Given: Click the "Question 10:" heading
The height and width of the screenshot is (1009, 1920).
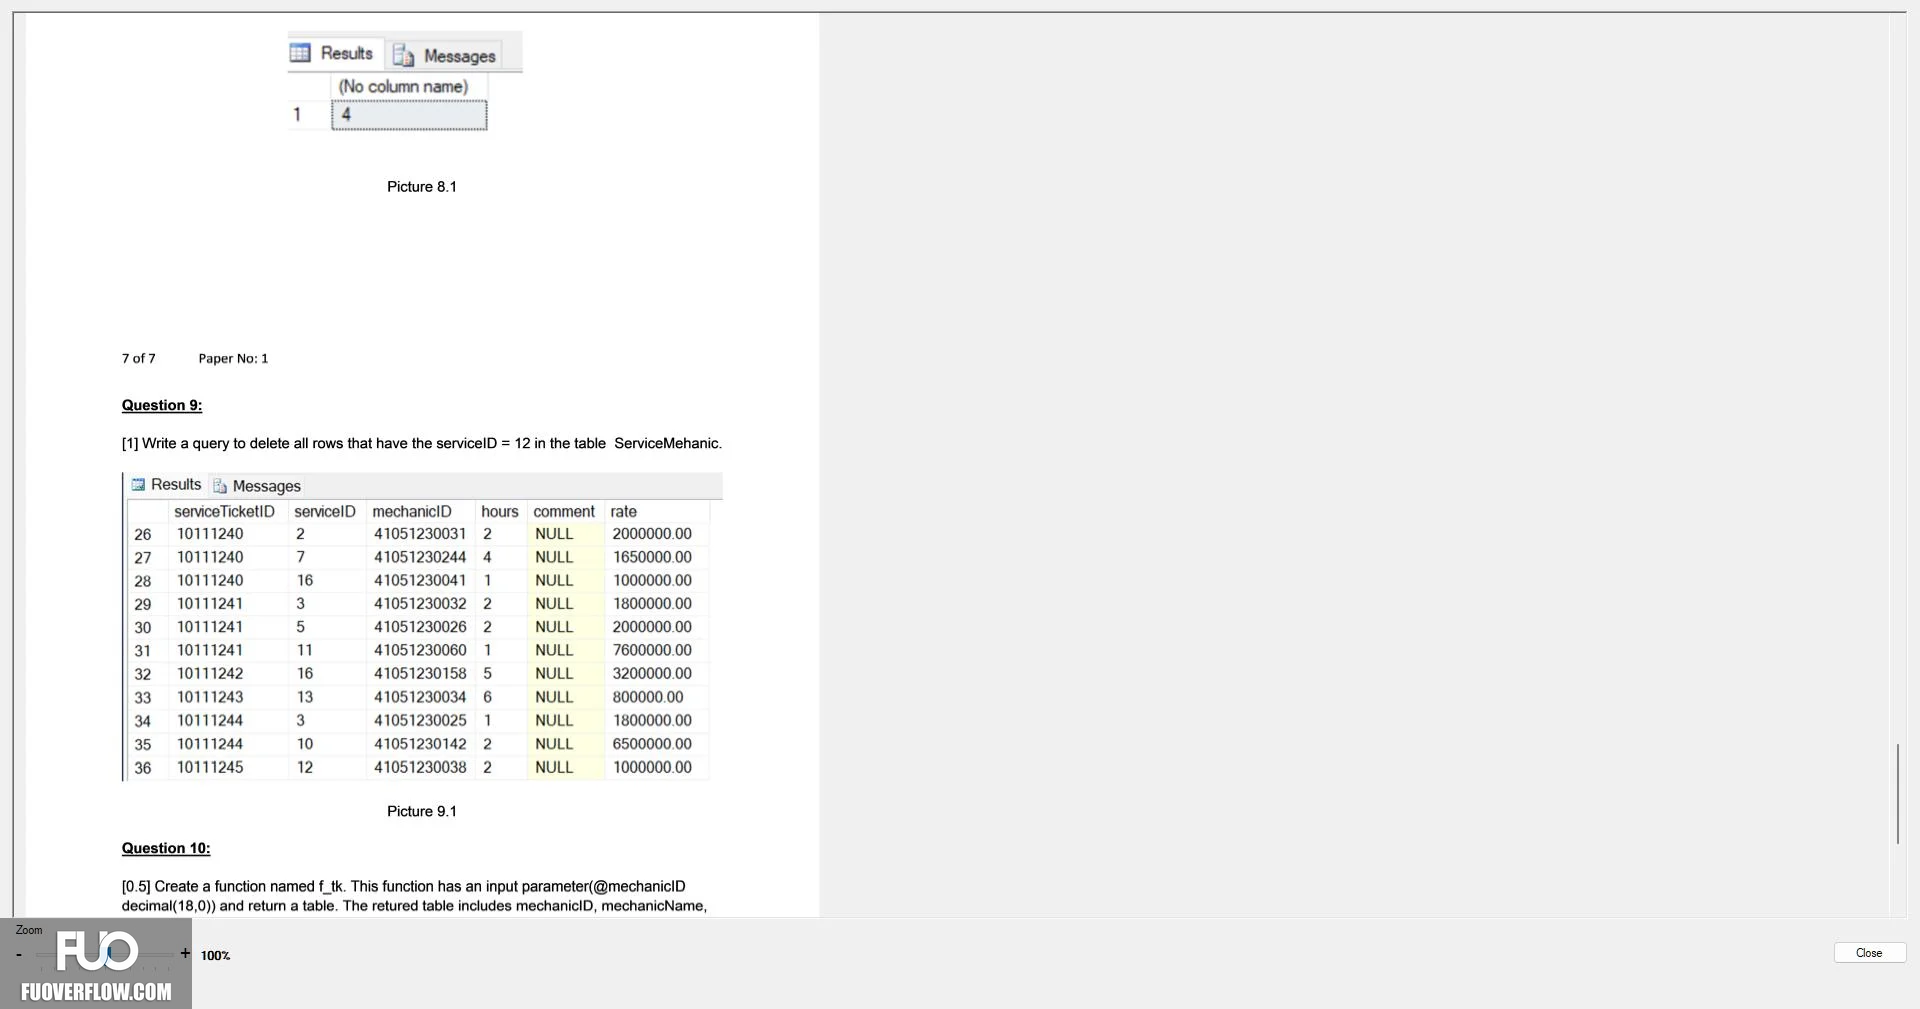Looking at the screenshot, I should pos(166,848).
